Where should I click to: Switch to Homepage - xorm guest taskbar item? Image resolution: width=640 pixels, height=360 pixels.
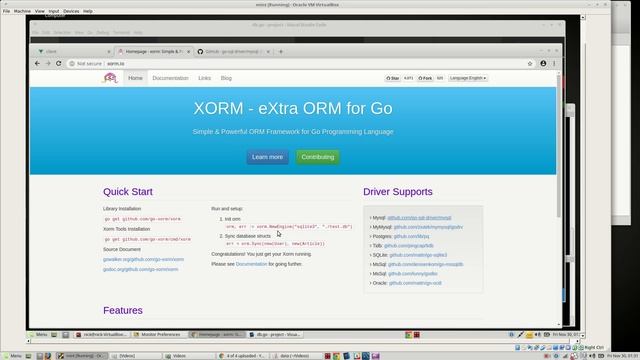218,335
